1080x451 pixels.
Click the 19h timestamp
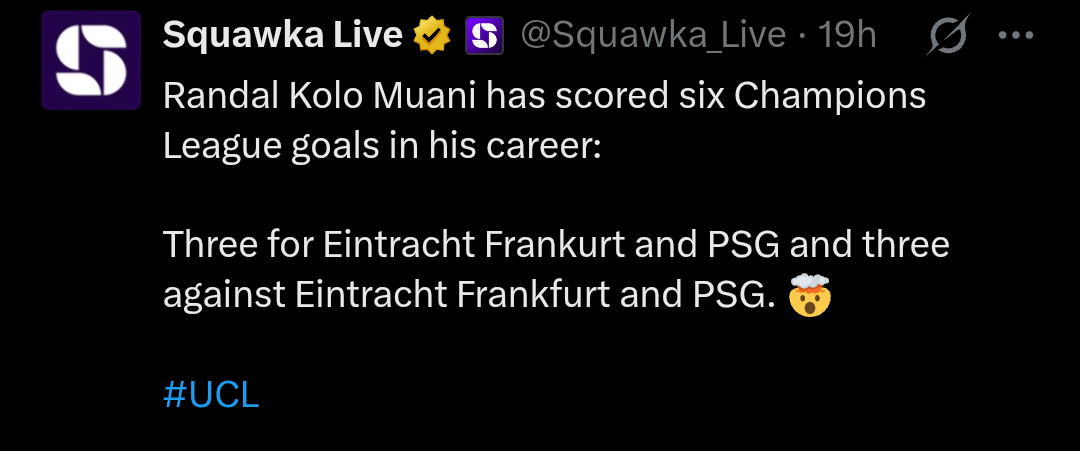(x=847, y=37)
